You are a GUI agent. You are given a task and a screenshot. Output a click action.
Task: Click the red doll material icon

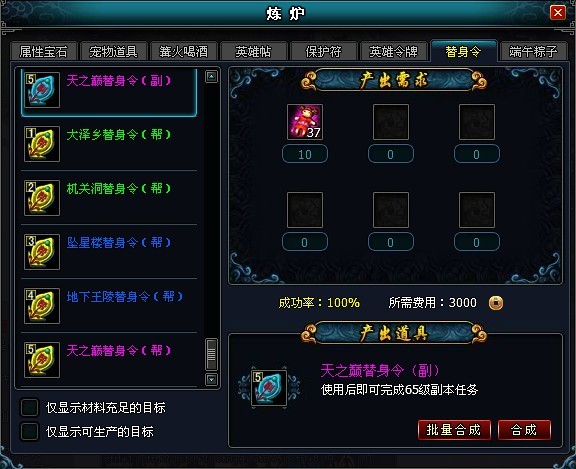click(305, 122)
